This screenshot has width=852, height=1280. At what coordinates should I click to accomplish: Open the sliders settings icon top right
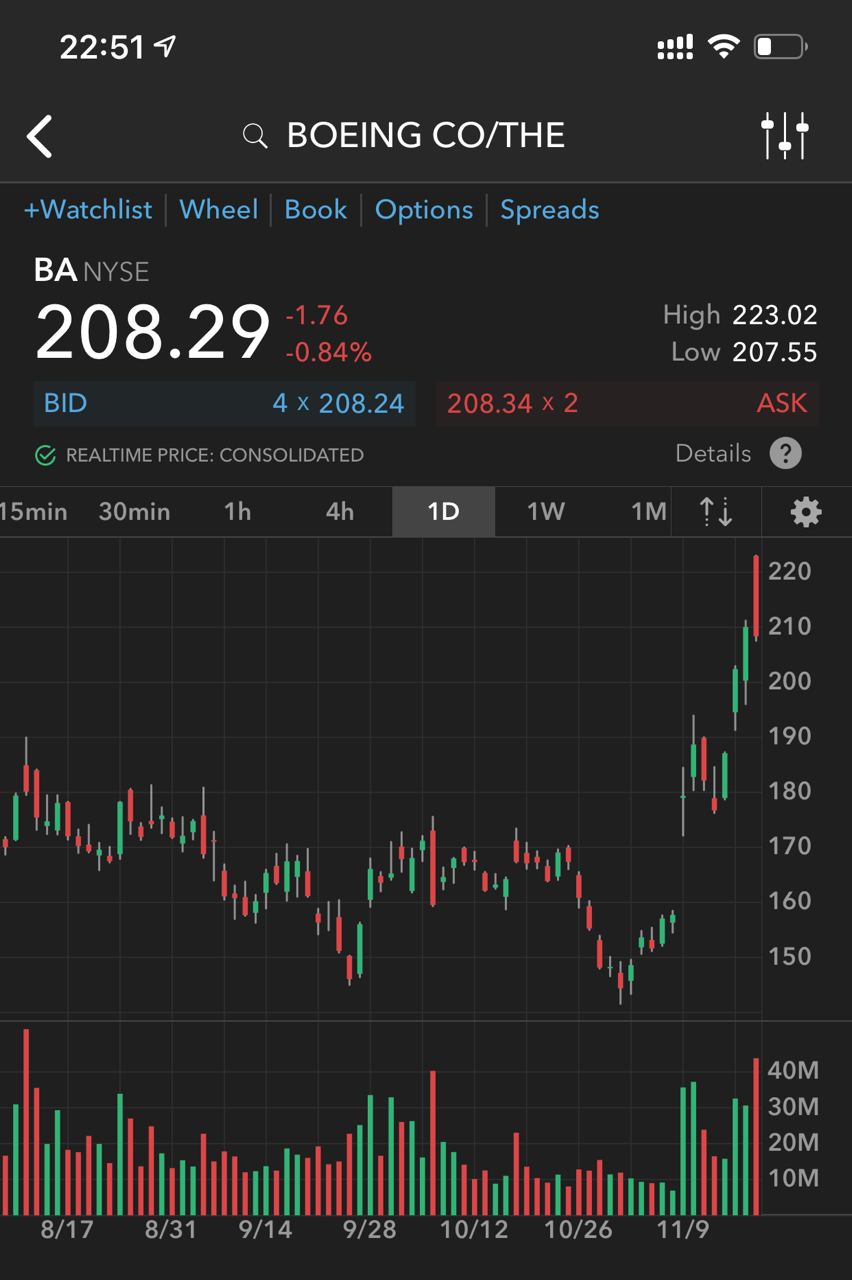[785, 136]
